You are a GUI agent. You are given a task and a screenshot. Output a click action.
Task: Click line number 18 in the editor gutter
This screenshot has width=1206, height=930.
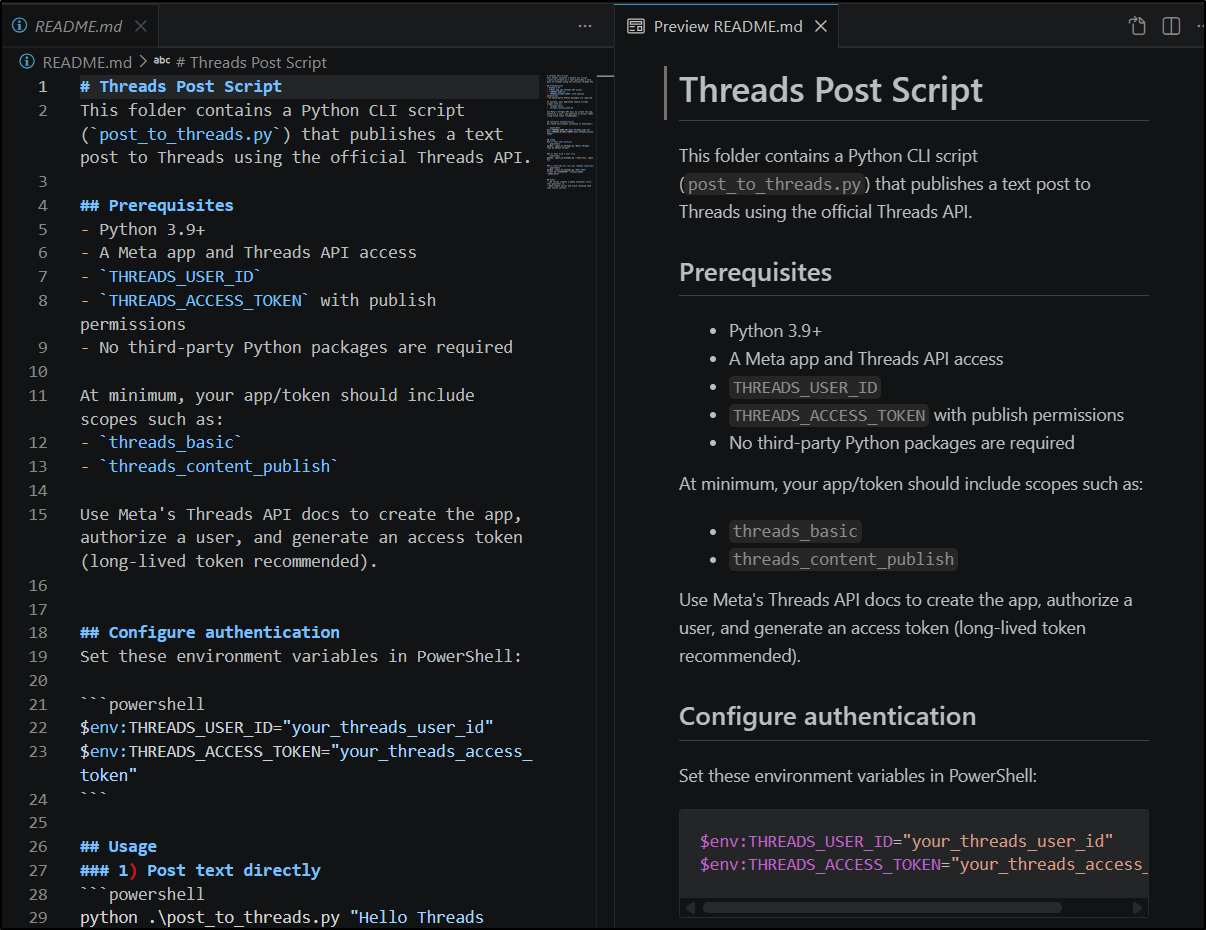[38, 632]
